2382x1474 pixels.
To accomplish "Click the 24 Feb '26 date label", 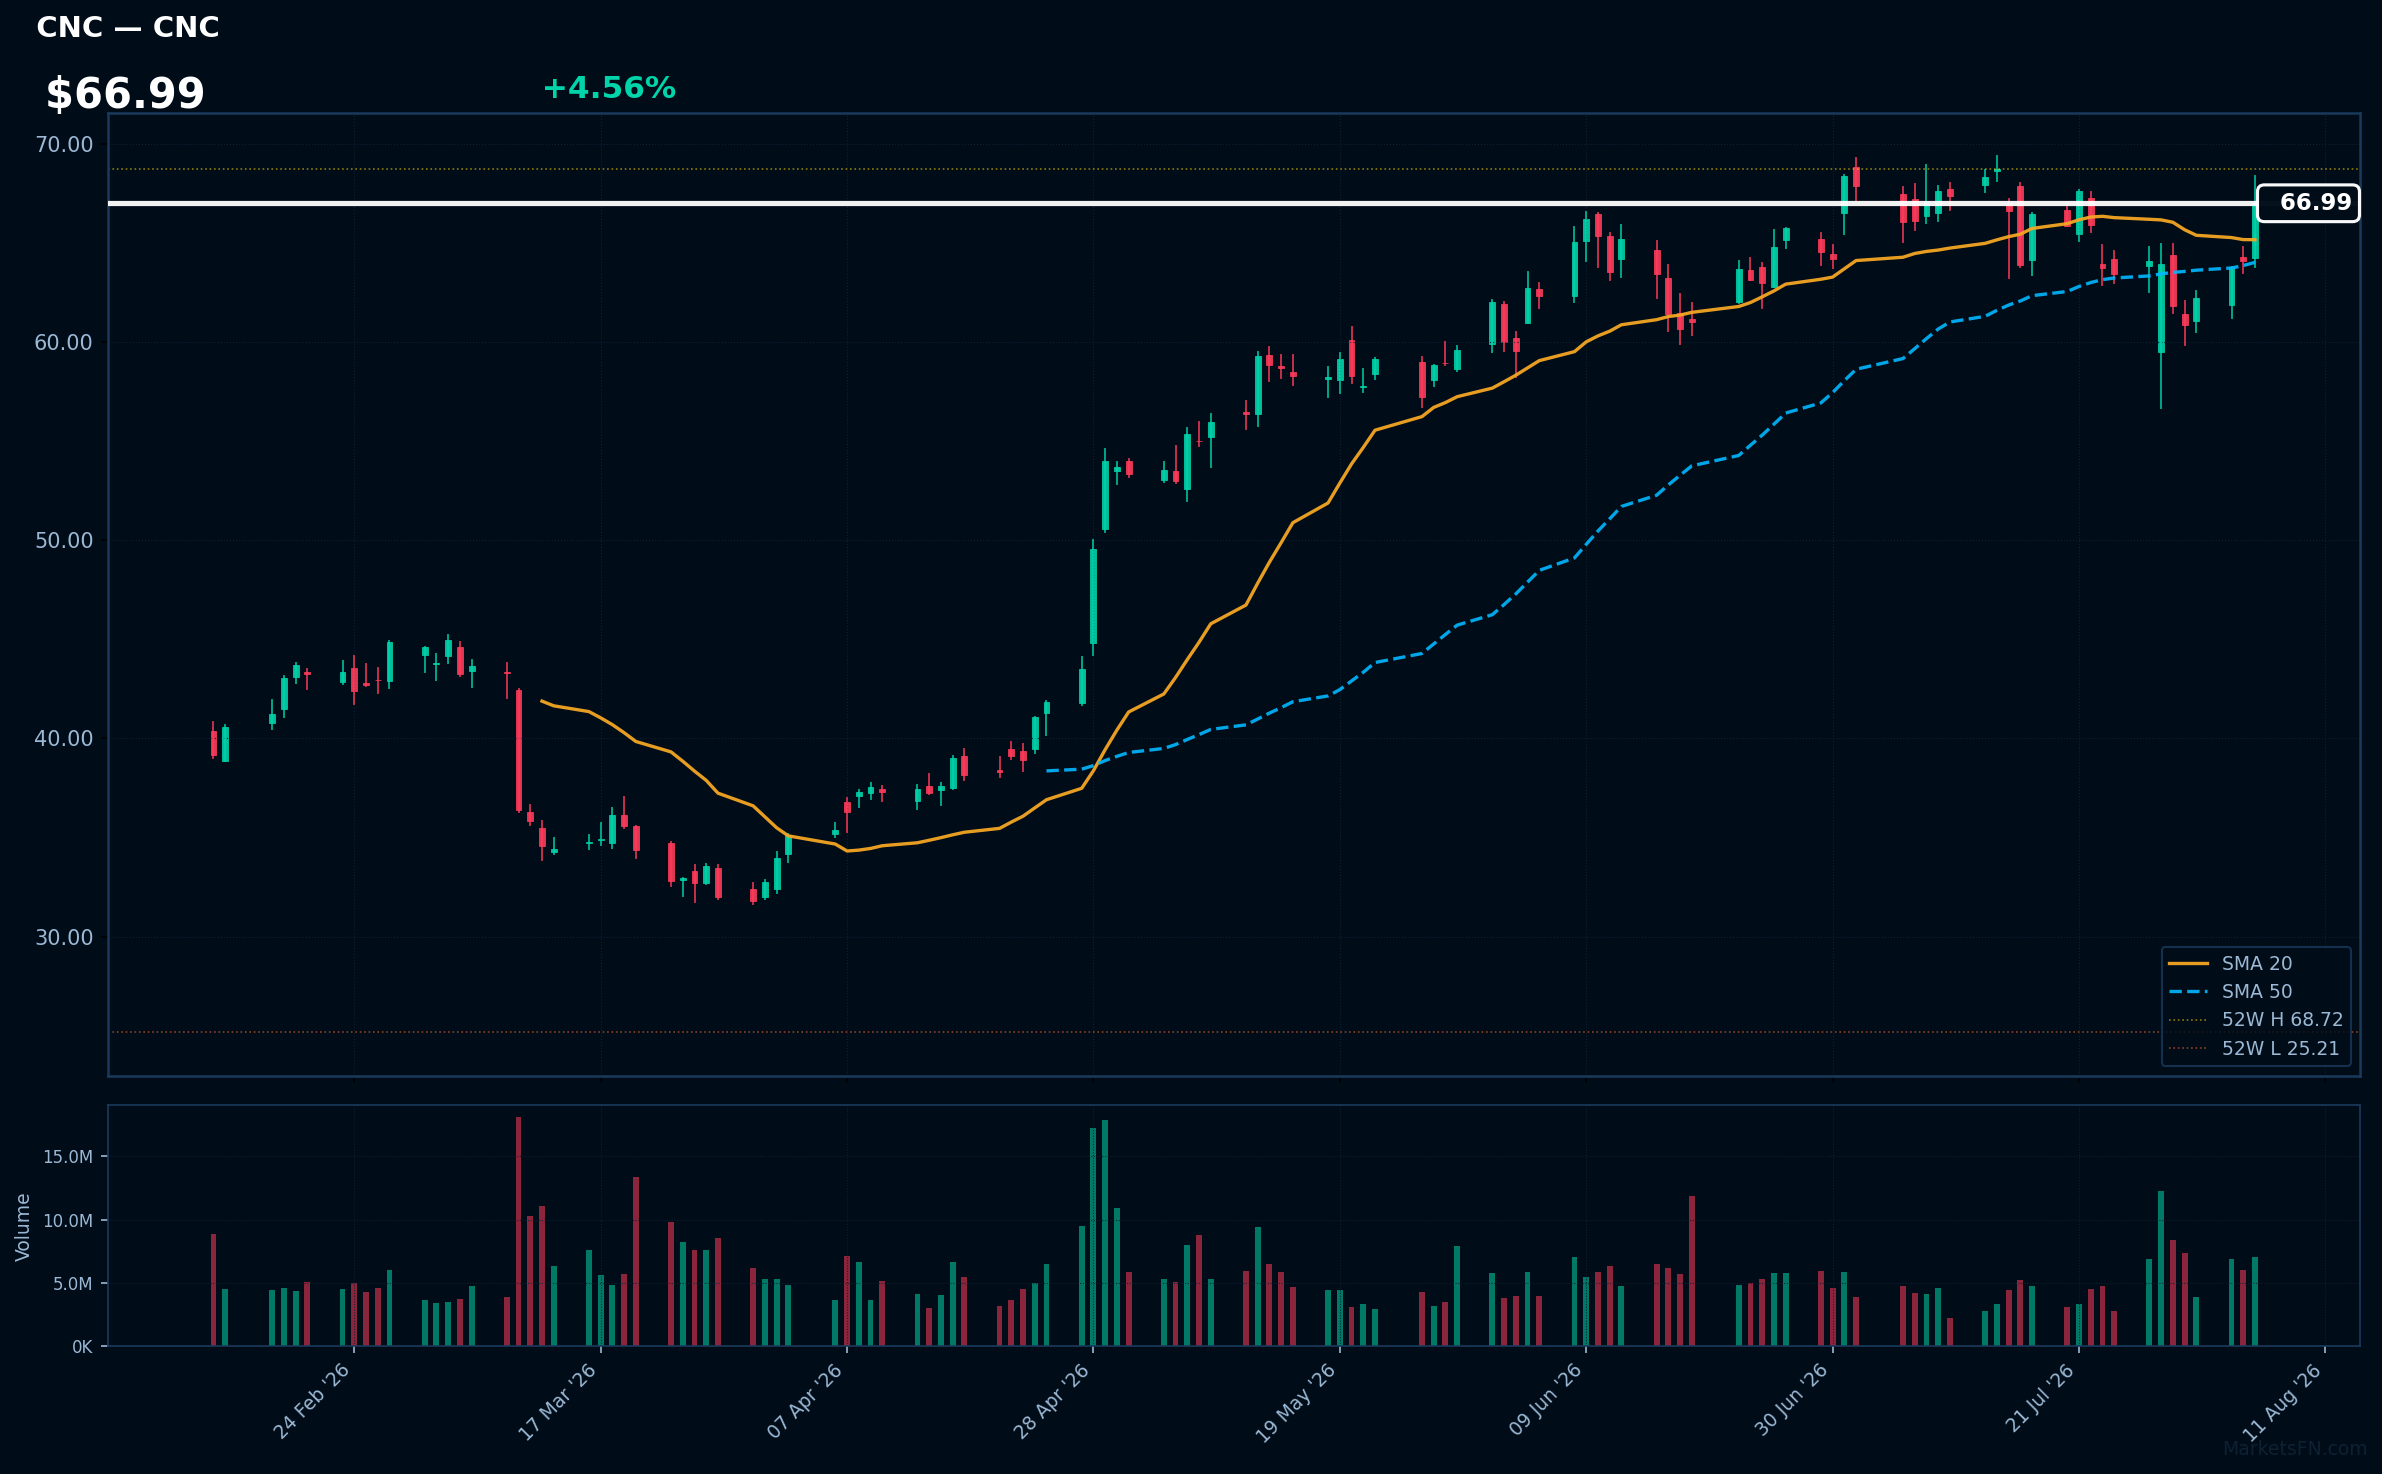I will pyautogui.click(x=311, y=1401).
